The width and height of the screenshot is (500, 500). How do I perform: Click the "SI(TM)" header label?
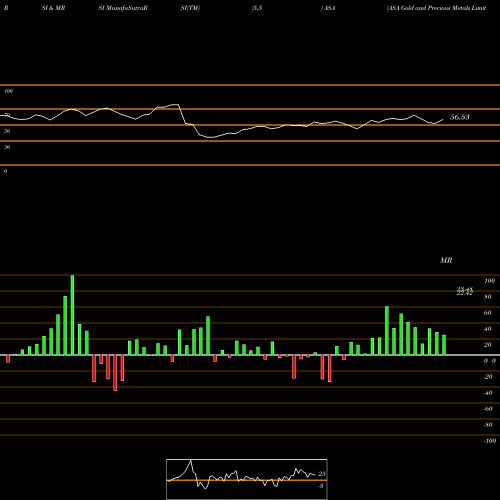click(190, 8)
